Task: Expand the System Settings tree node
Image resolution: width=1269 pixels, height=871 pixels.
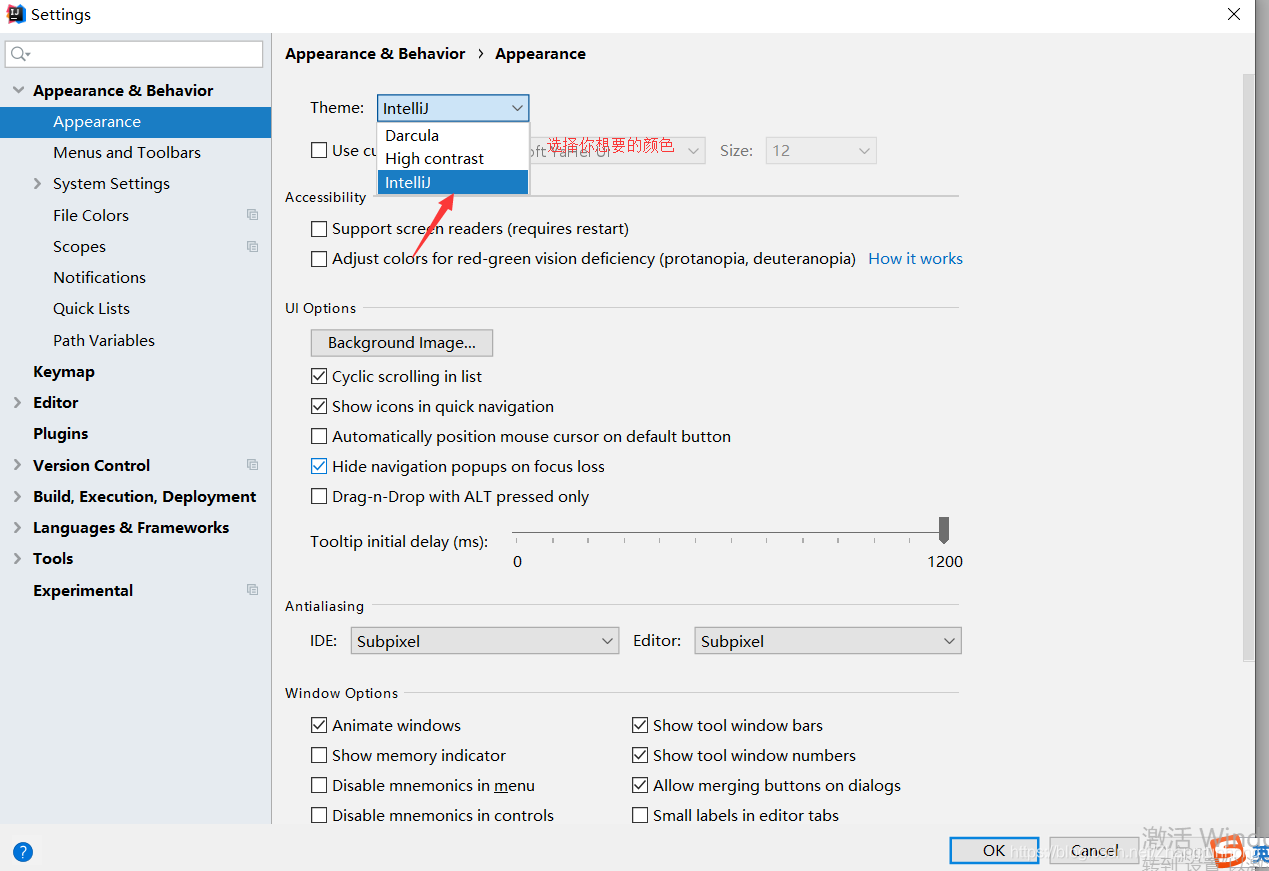Action: pos(37,183)
